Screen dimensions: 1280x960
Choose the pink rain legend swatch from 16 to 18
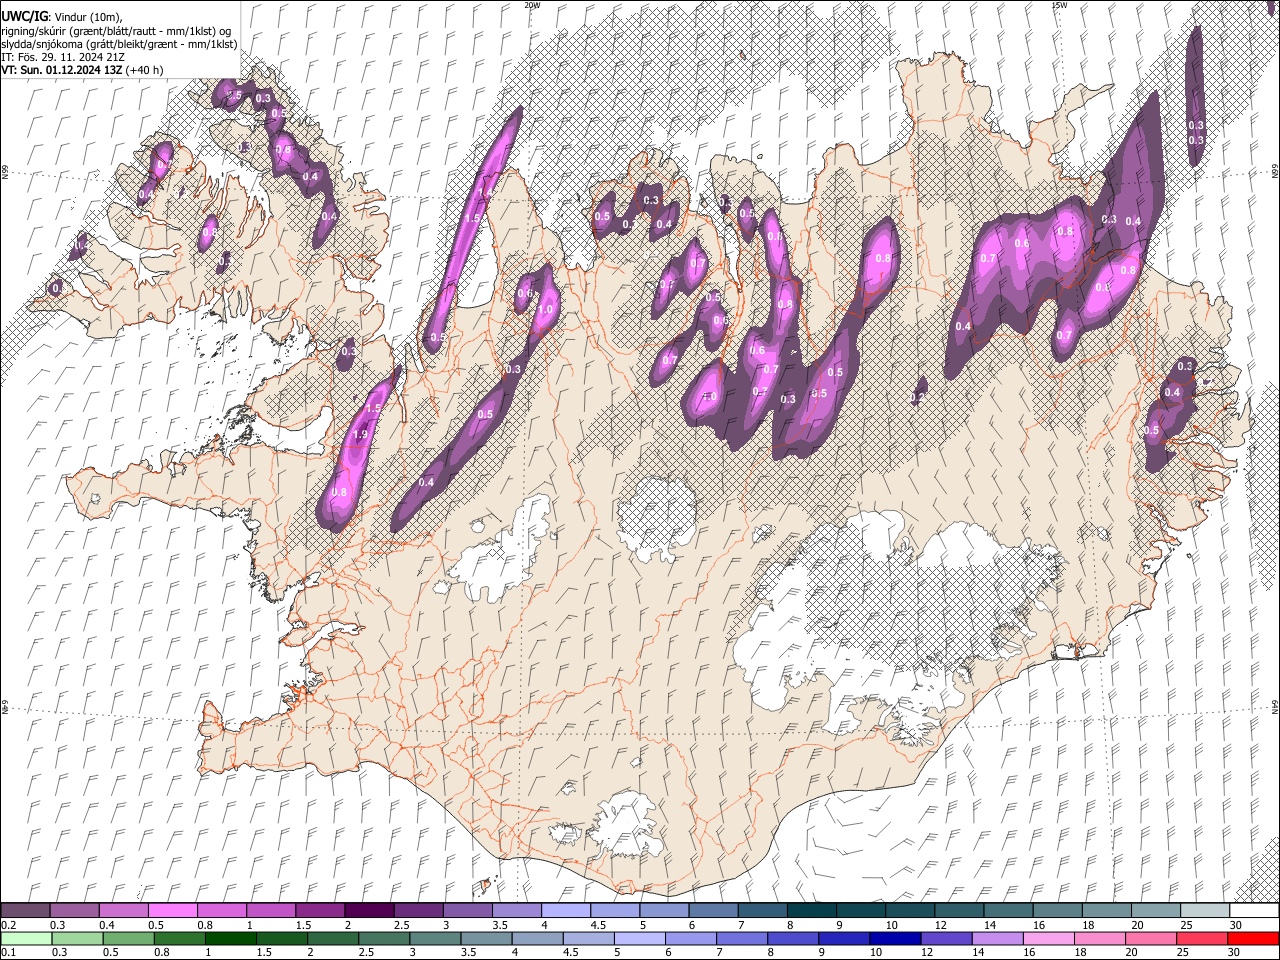coord(1049,938)
